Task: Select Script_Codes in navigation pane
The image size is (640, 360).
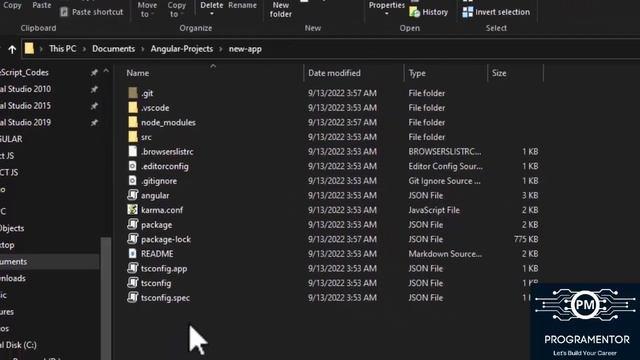Action: tap(24, 72)
